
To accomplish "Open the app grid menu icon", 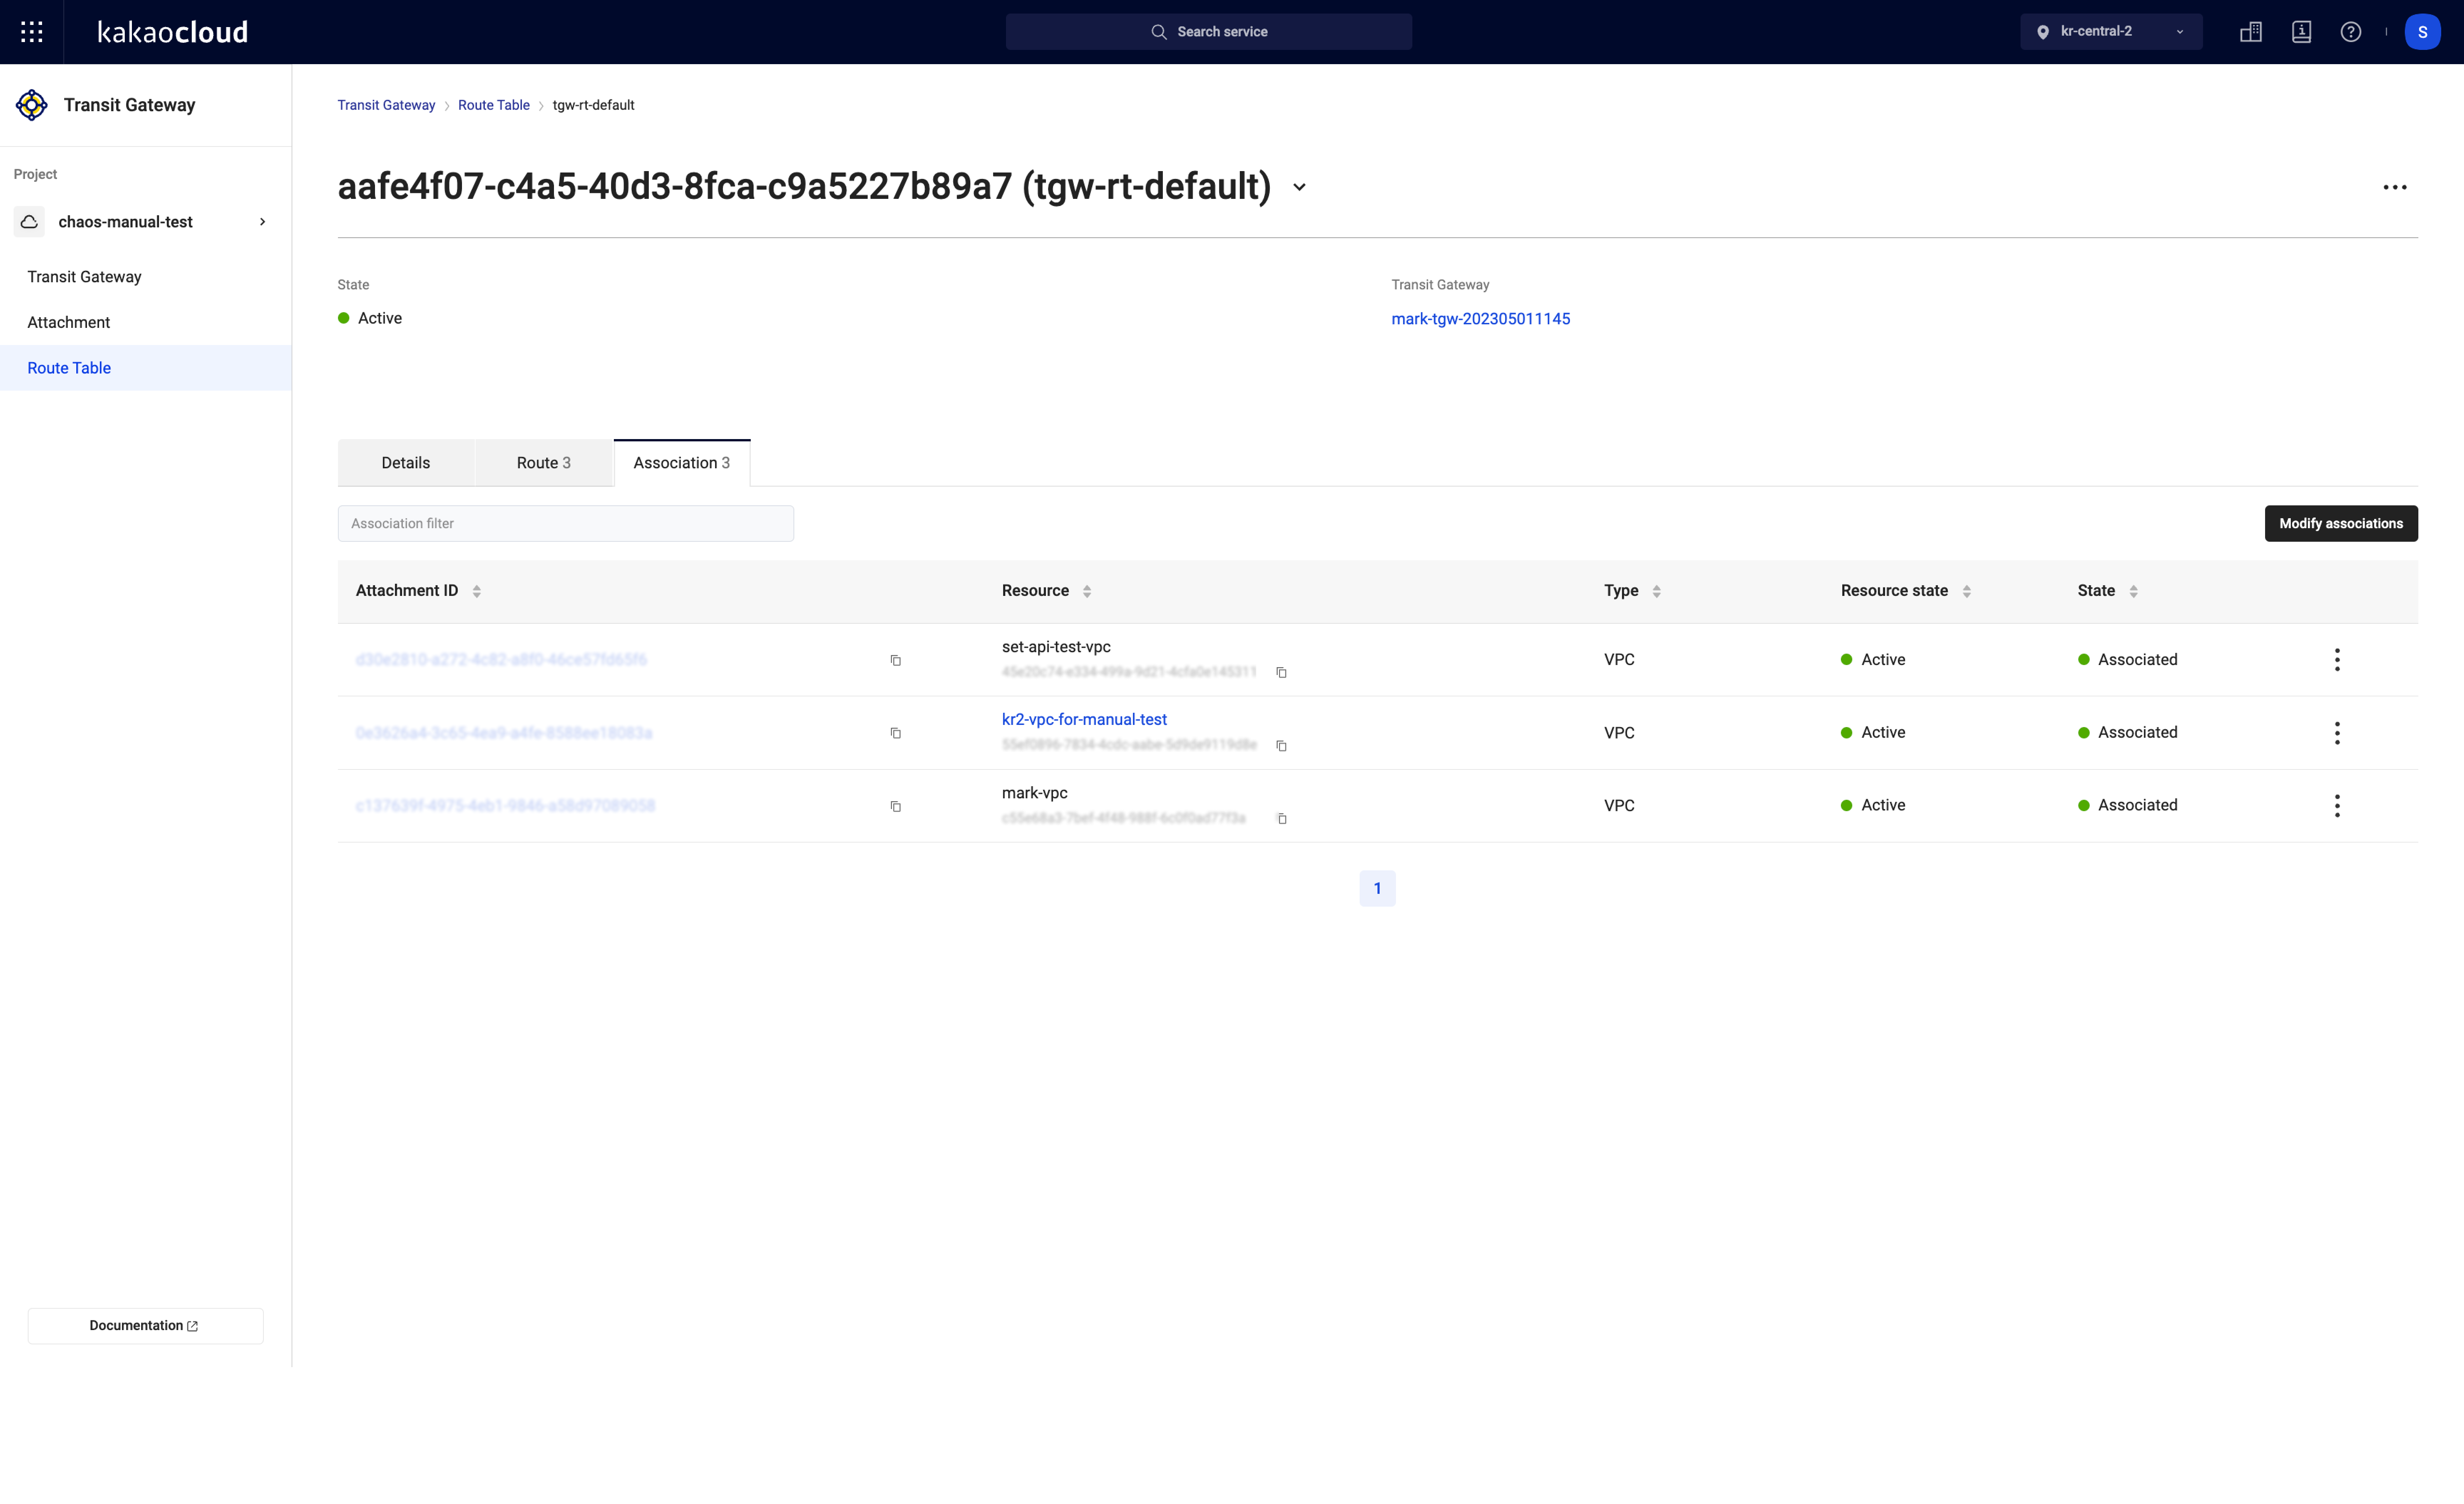I will [x=32, y=32].
